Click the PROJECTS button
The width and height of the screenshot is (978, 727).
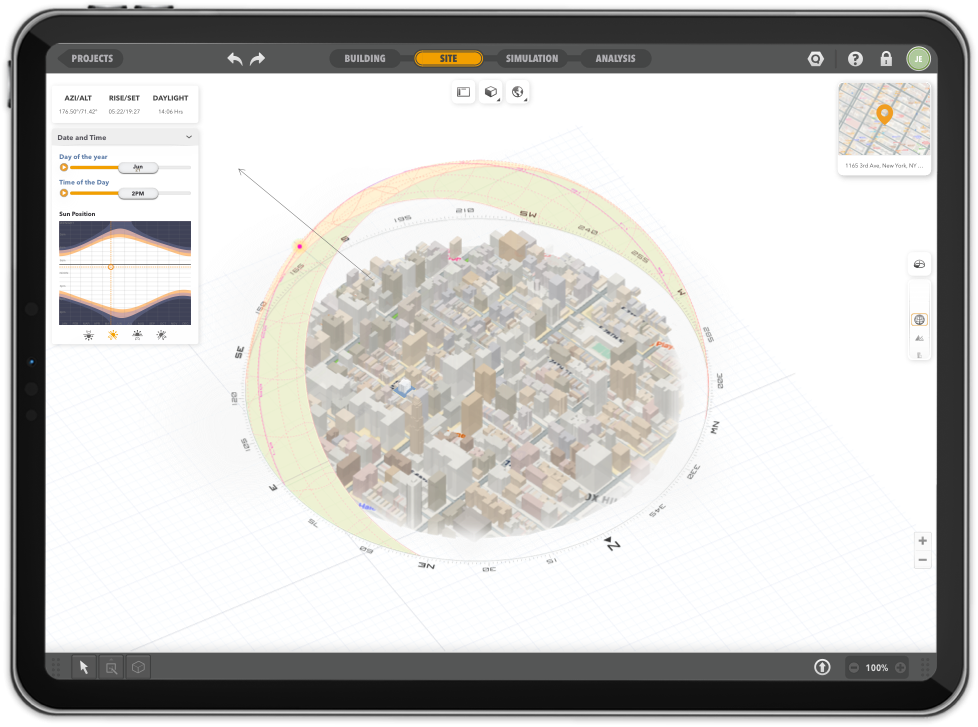(90, 58)
